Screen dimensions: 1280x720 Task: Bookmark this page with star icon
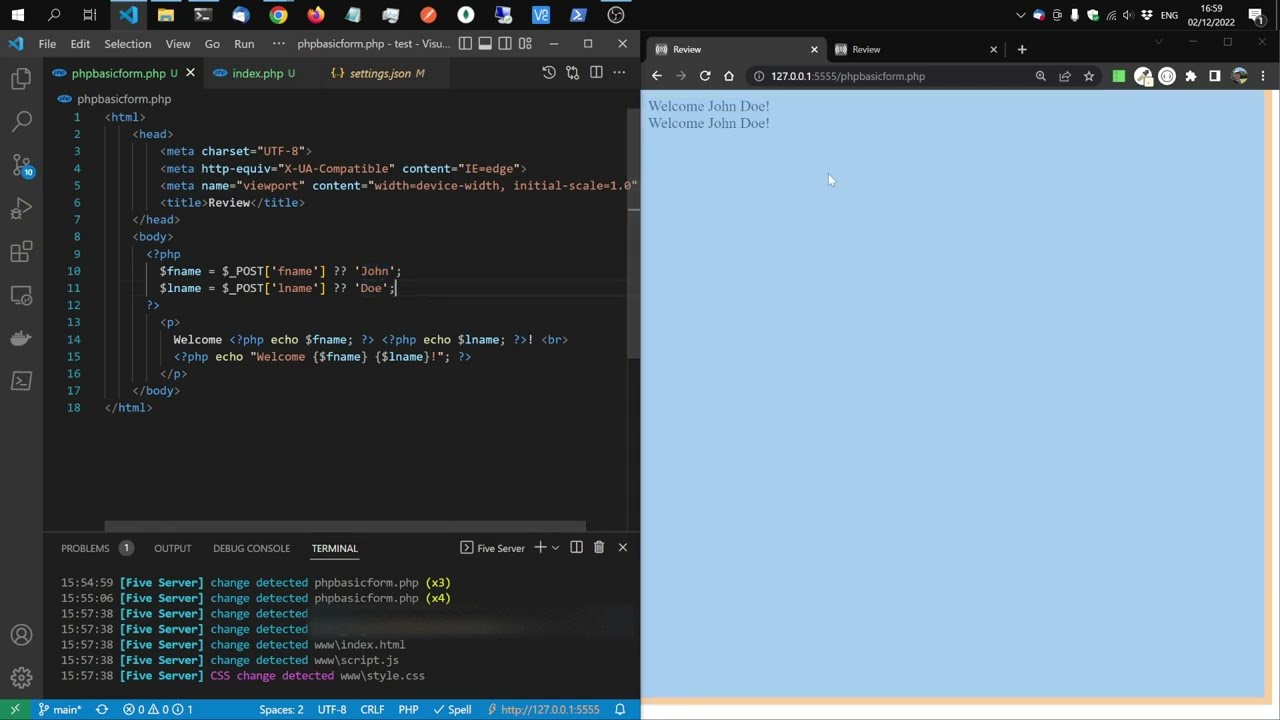coord(1089,76)
